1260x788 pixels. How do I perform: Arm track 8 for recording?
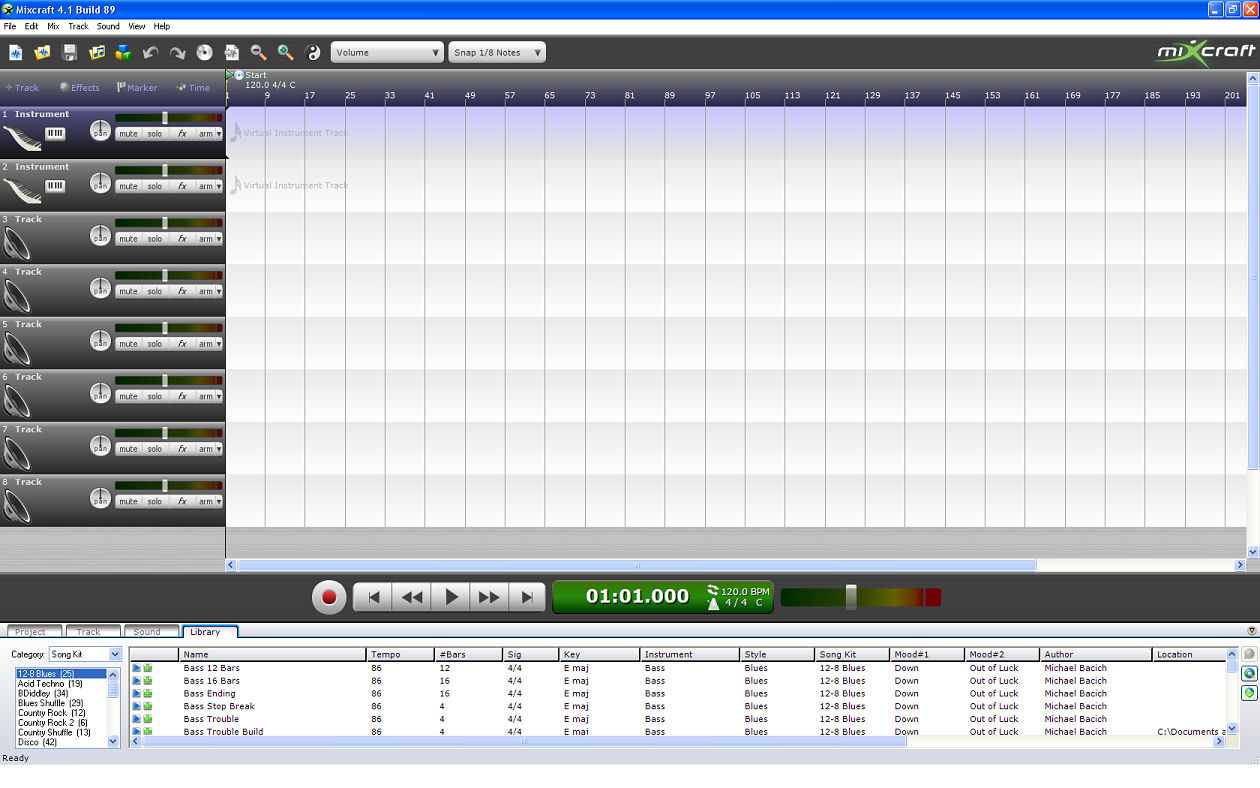click(x=205, y=502)
